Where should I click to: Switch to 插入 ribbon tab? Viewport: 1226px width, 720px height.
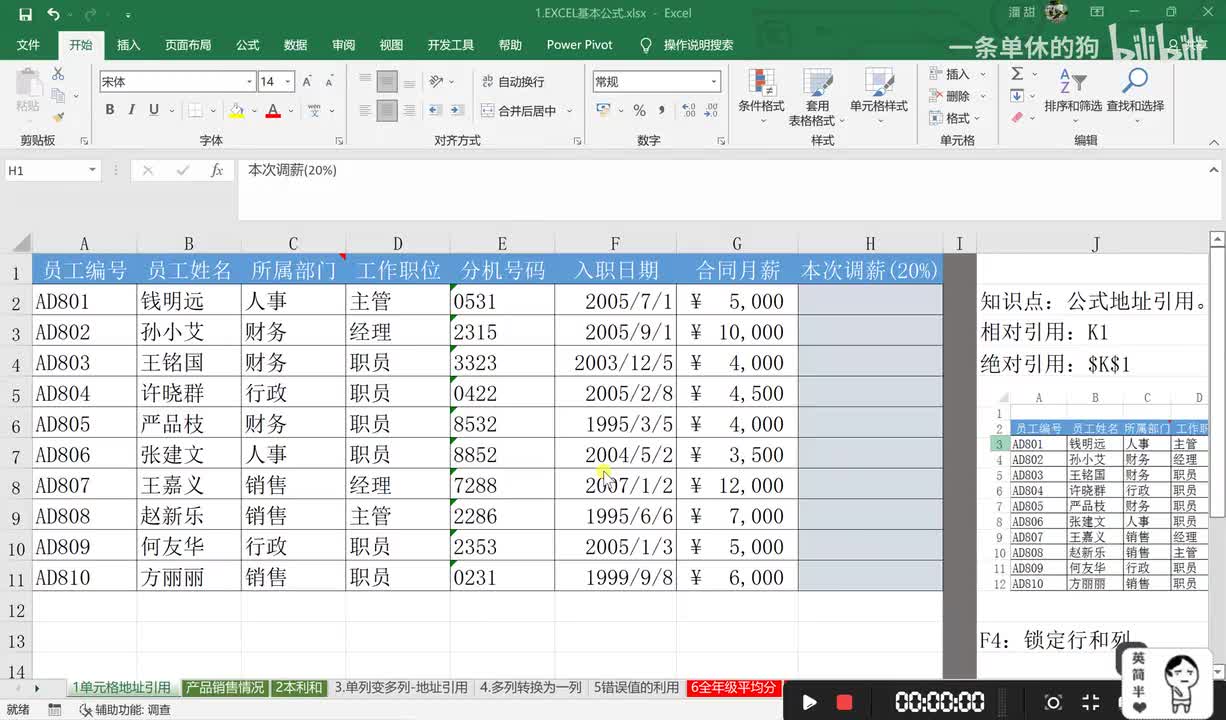pos(128,45)
